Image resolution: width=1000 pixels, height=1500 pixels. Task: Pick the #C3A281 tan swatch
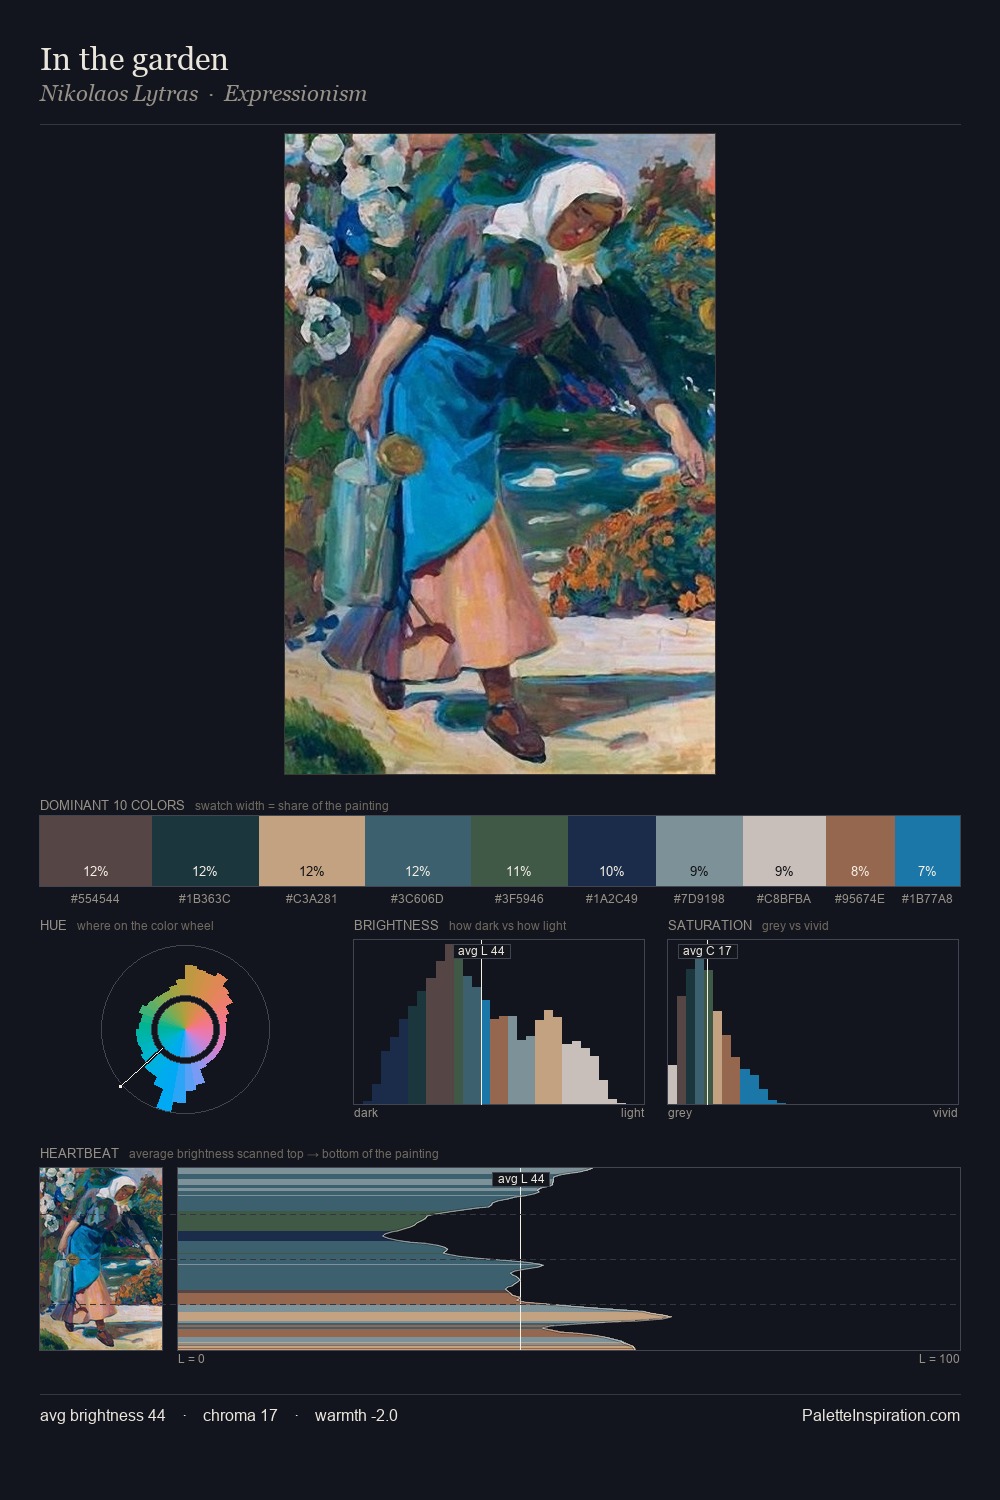click(x=312, y=851)
